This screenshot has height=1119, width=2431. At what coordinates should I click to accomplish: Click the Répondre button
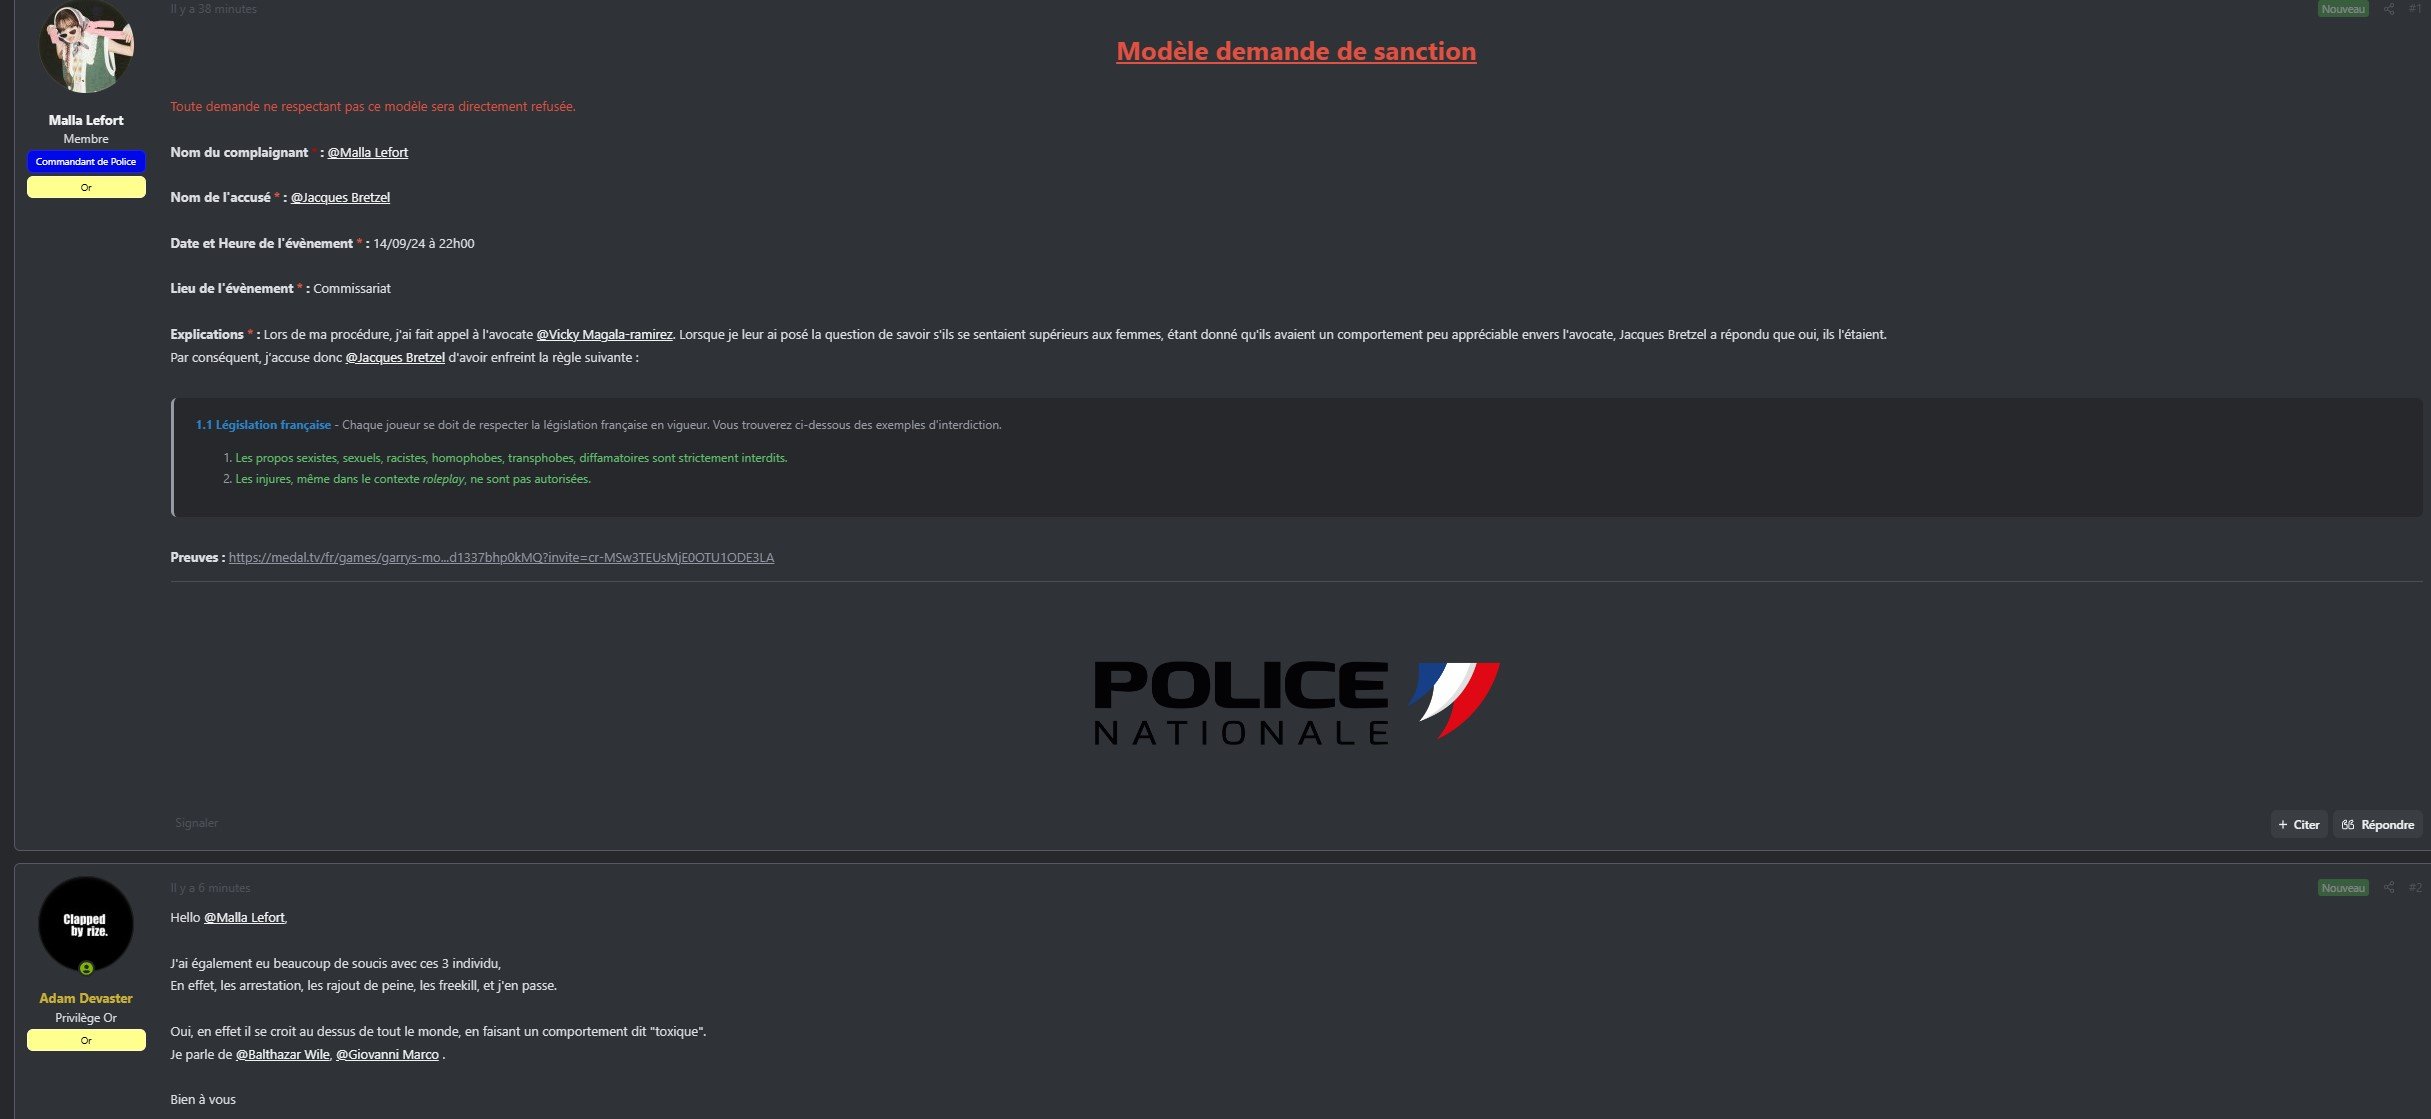coord(2377,824)
